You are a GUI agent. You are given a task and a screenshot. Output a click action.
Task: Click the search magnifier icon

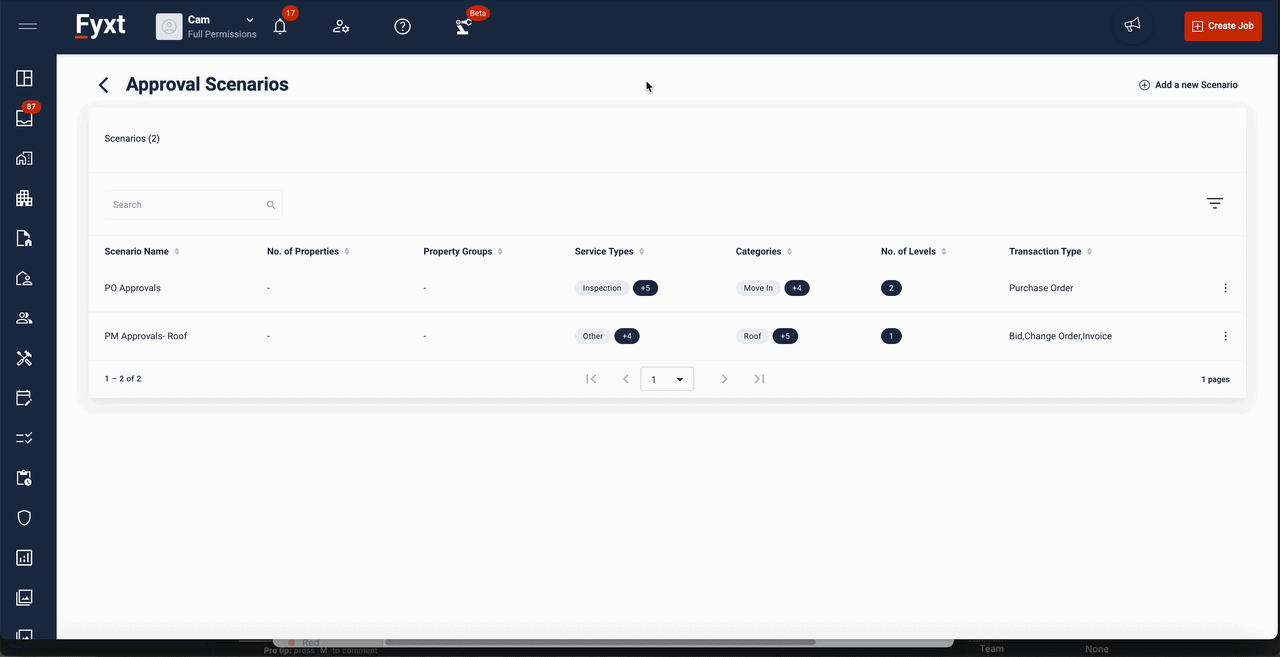point(271,205)
